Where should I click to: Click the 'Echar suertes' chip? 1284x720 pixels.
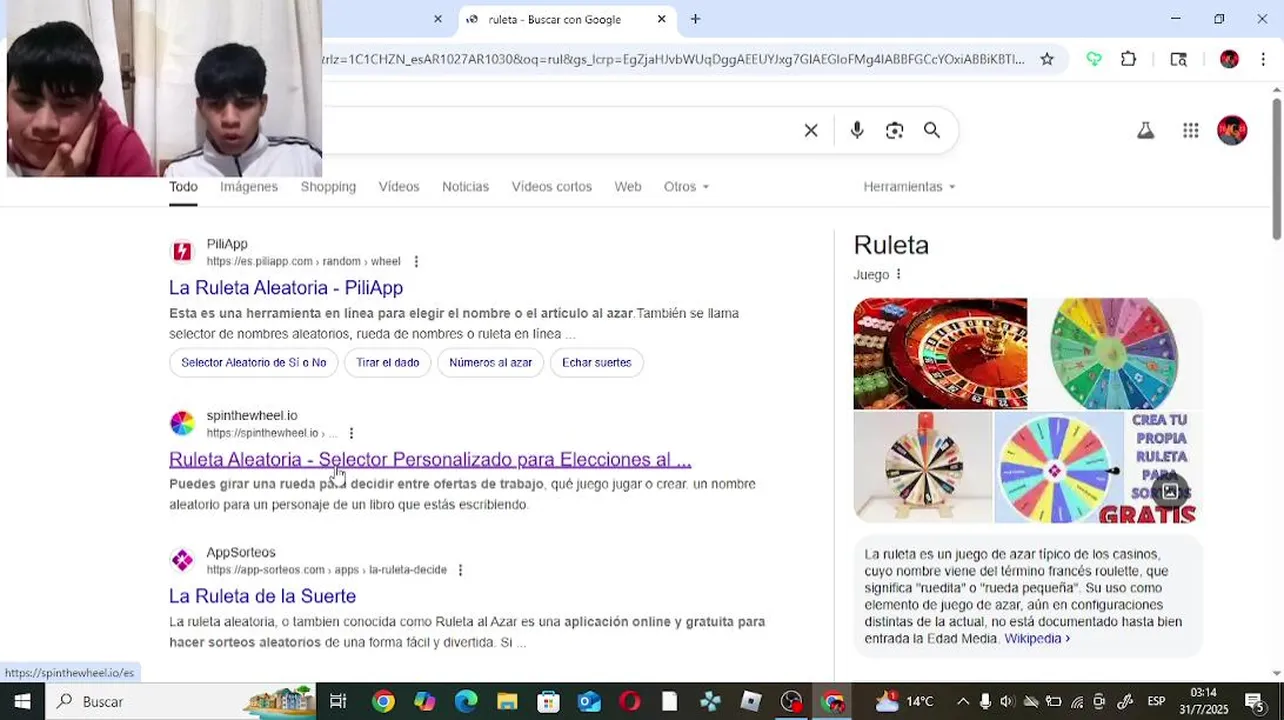596,363
